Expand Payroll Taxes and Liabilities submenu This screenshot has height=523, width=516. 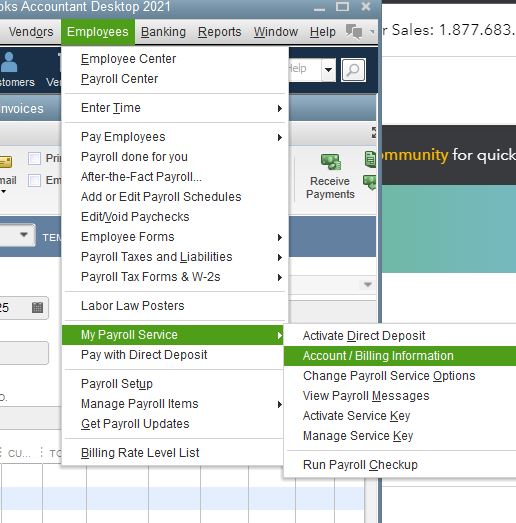(175, 257)
